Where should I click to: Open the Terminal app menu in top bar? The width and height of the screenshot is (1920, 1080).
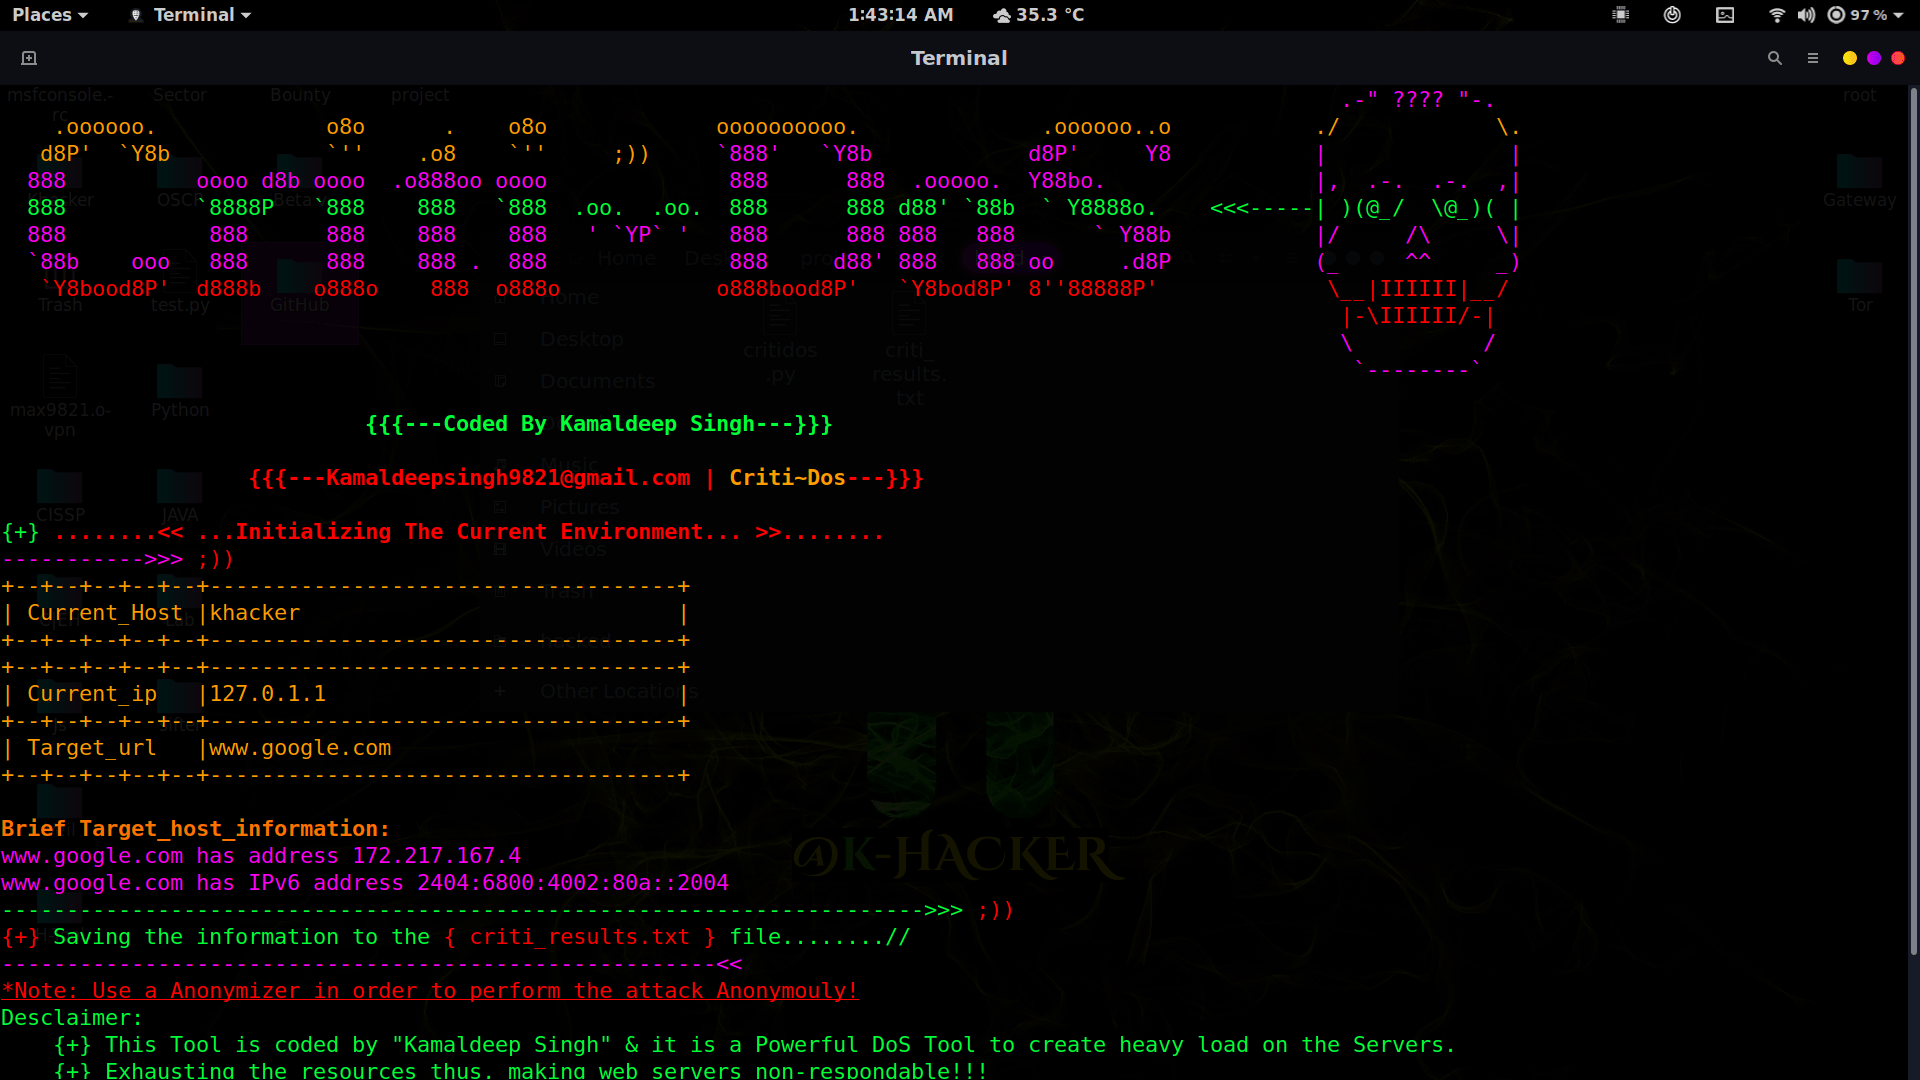point(191,15)
